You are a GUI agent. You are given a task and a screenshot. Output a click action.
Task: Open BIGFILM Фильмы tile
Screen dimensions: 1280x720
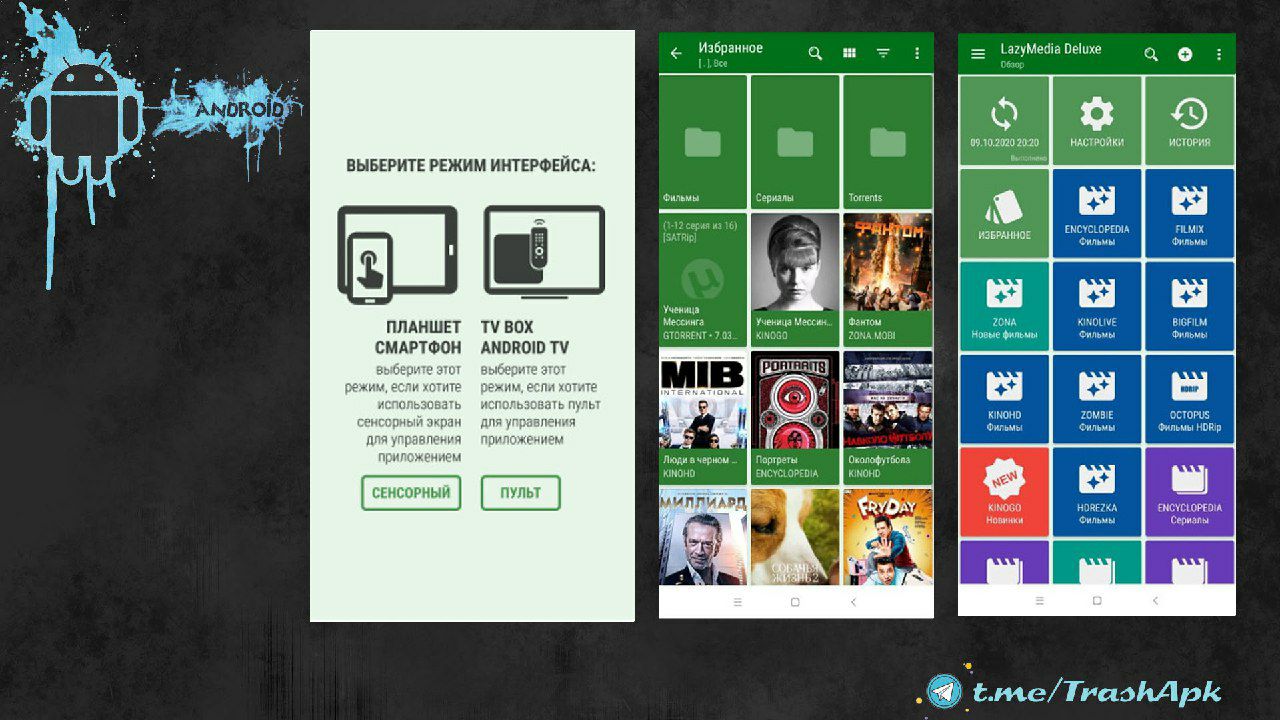1189,306
